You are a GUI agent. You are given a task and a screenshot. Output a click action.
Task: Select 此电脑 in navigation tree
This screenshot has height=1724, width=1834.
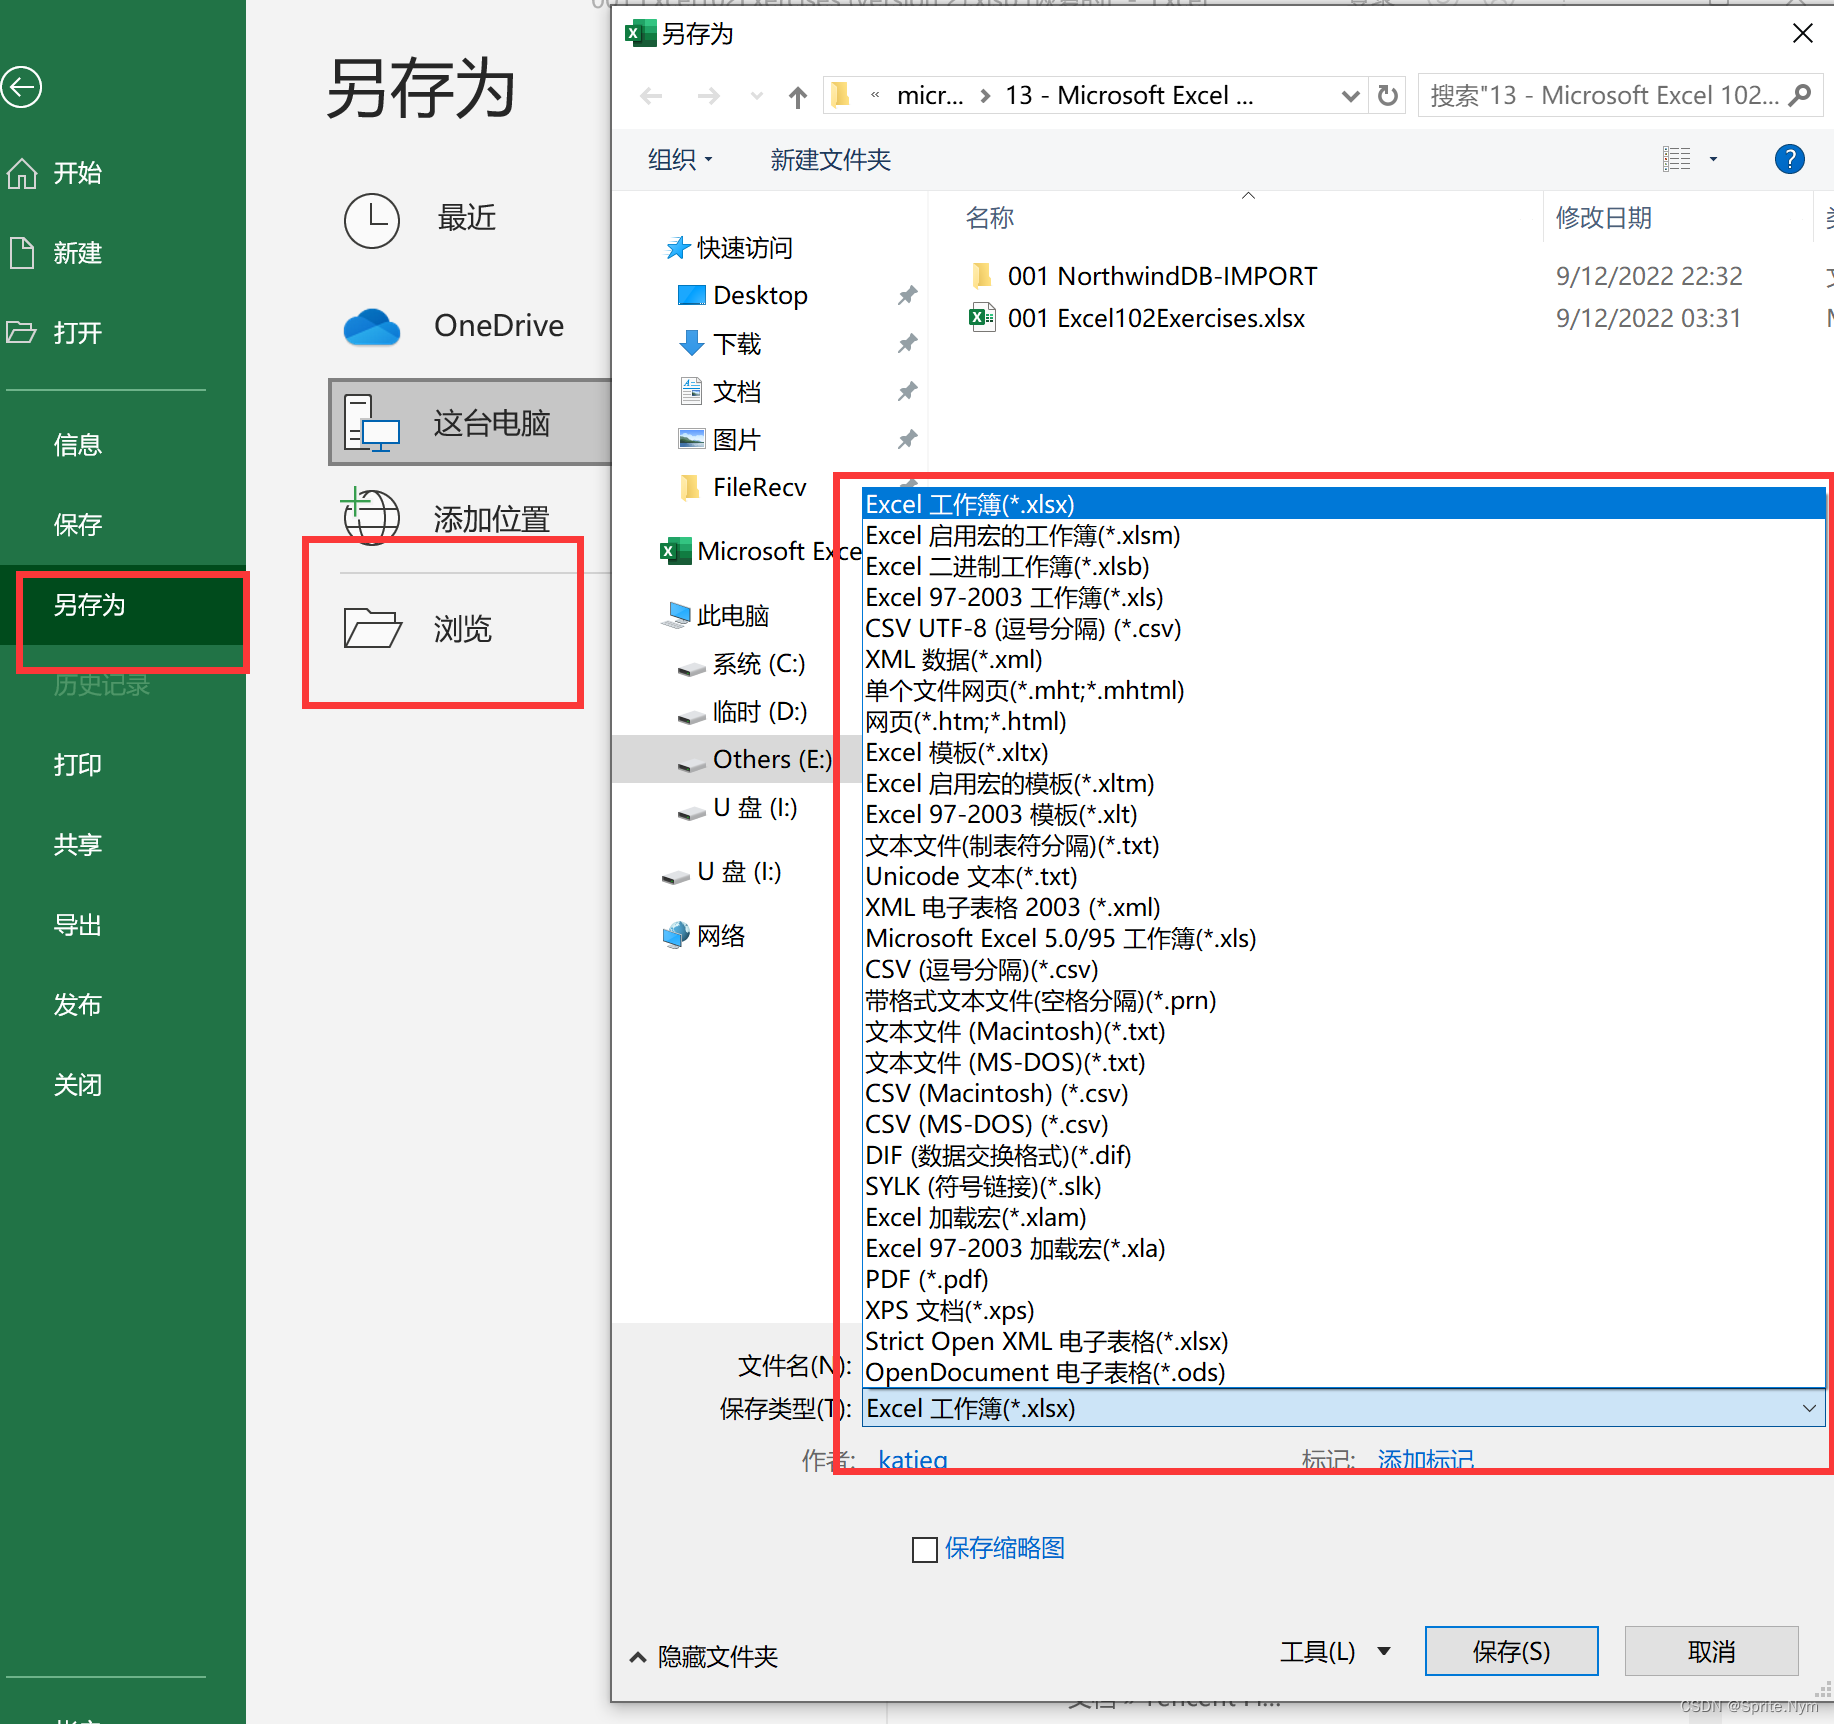715,616
